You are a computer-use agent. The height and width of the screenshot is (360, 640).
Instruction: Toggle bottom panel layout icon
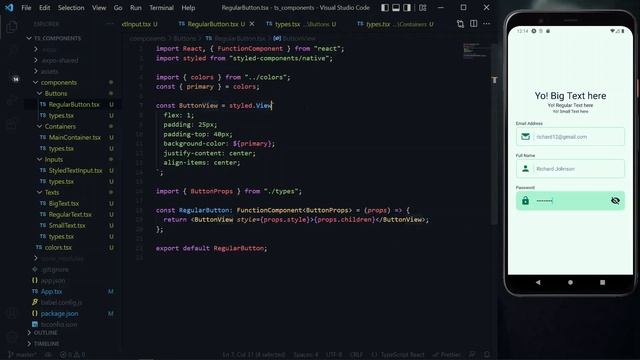396,8
